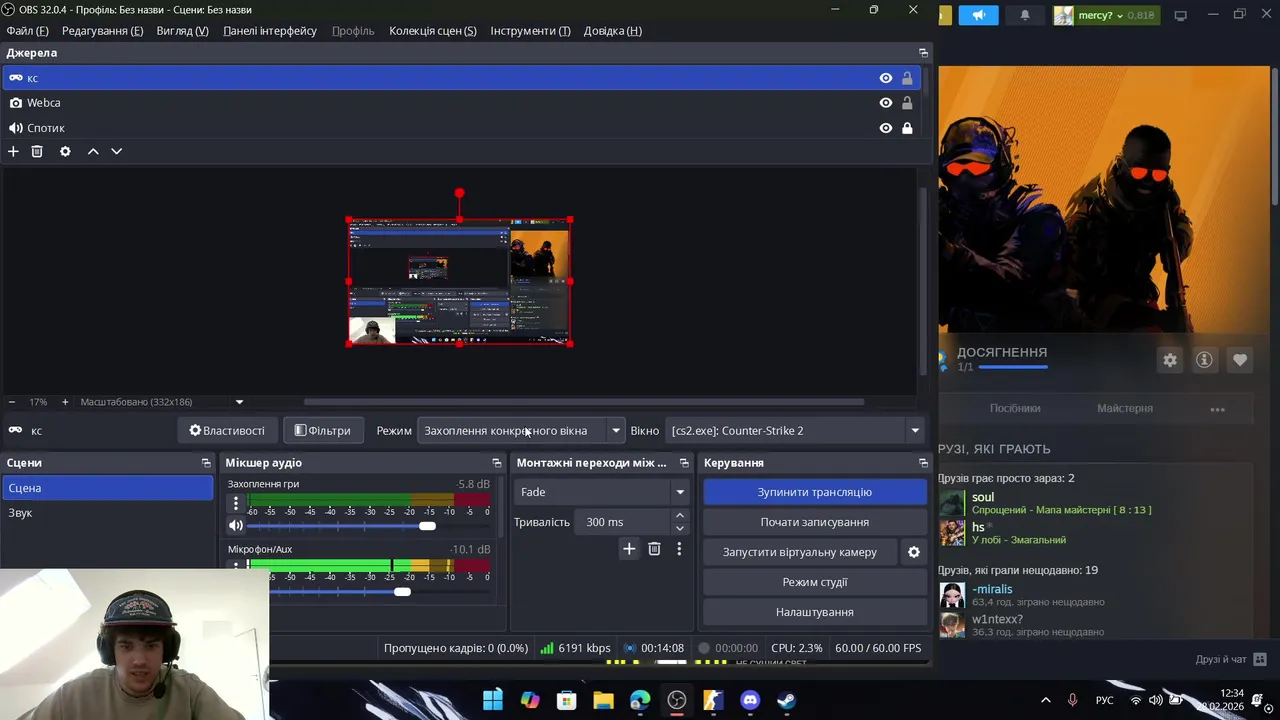The width and height of the screenshot is (1280, 720).
Task: Click Запустити віртуальну камеру button
Action: [x=800, y=552]
